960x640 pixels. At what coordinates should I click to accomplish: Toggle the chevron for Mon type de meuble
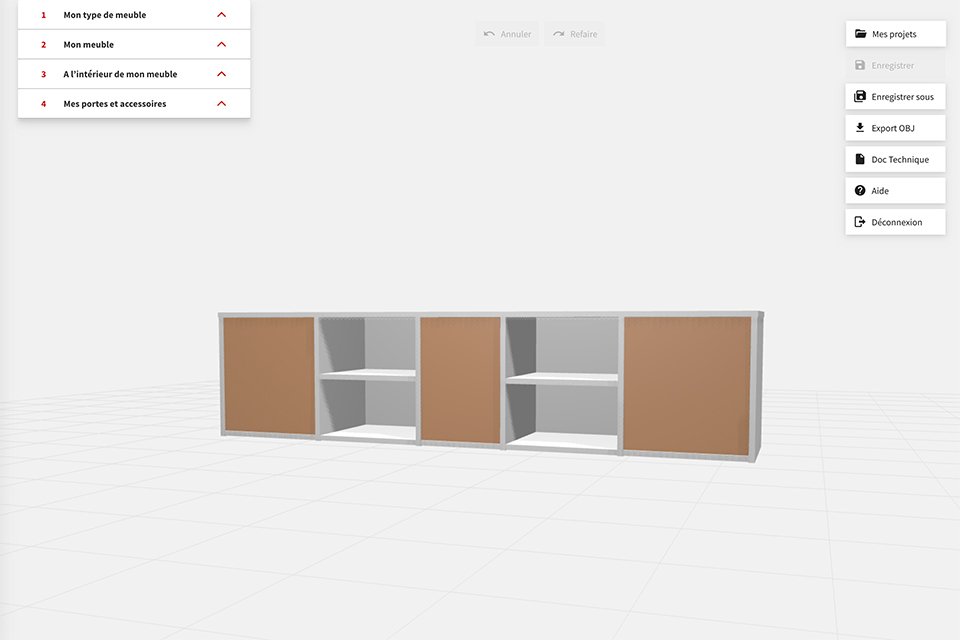click(x=222, y=15)
